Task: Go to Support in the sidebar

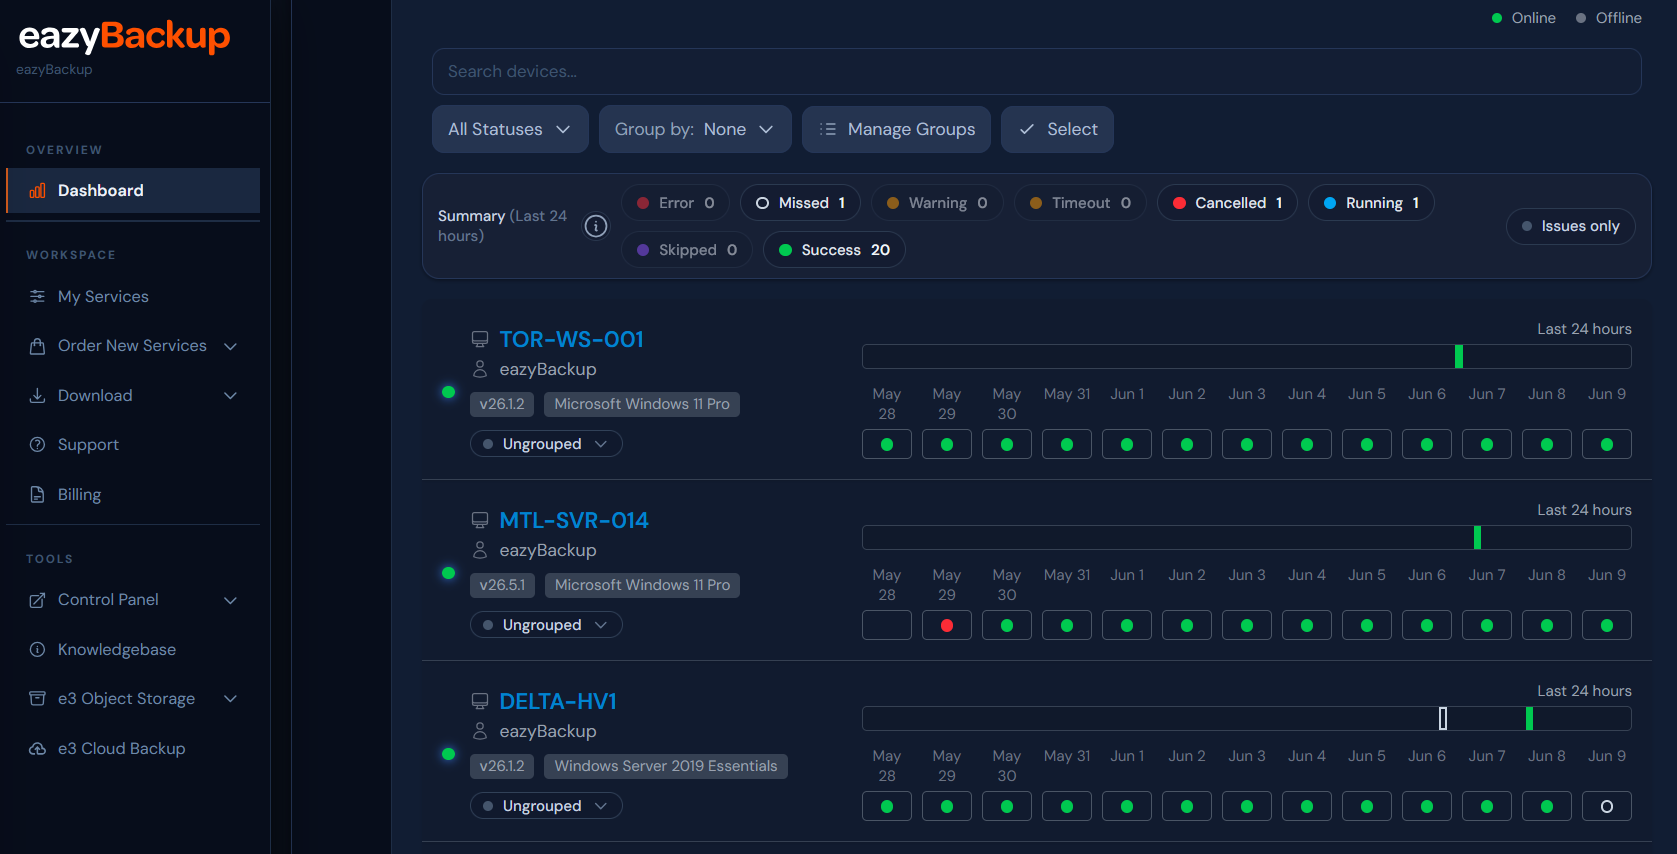Action: (133, 445)
